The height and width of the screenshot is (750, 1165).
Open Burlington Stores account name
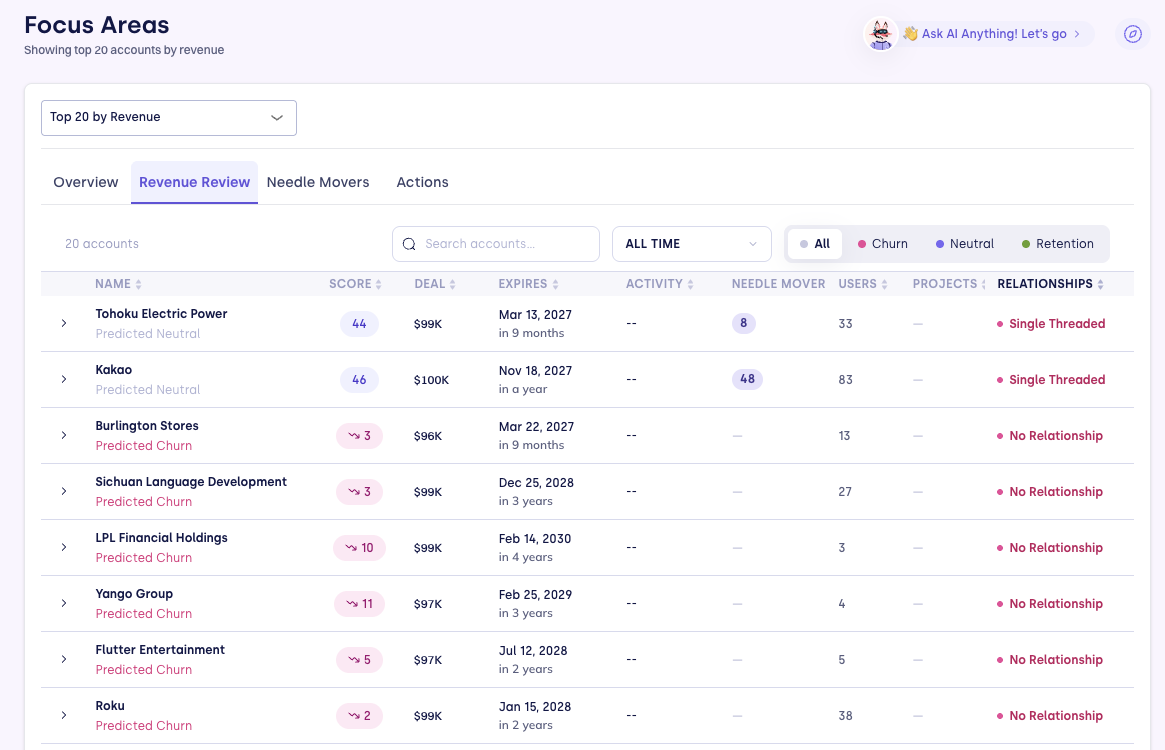pos(147,426)
